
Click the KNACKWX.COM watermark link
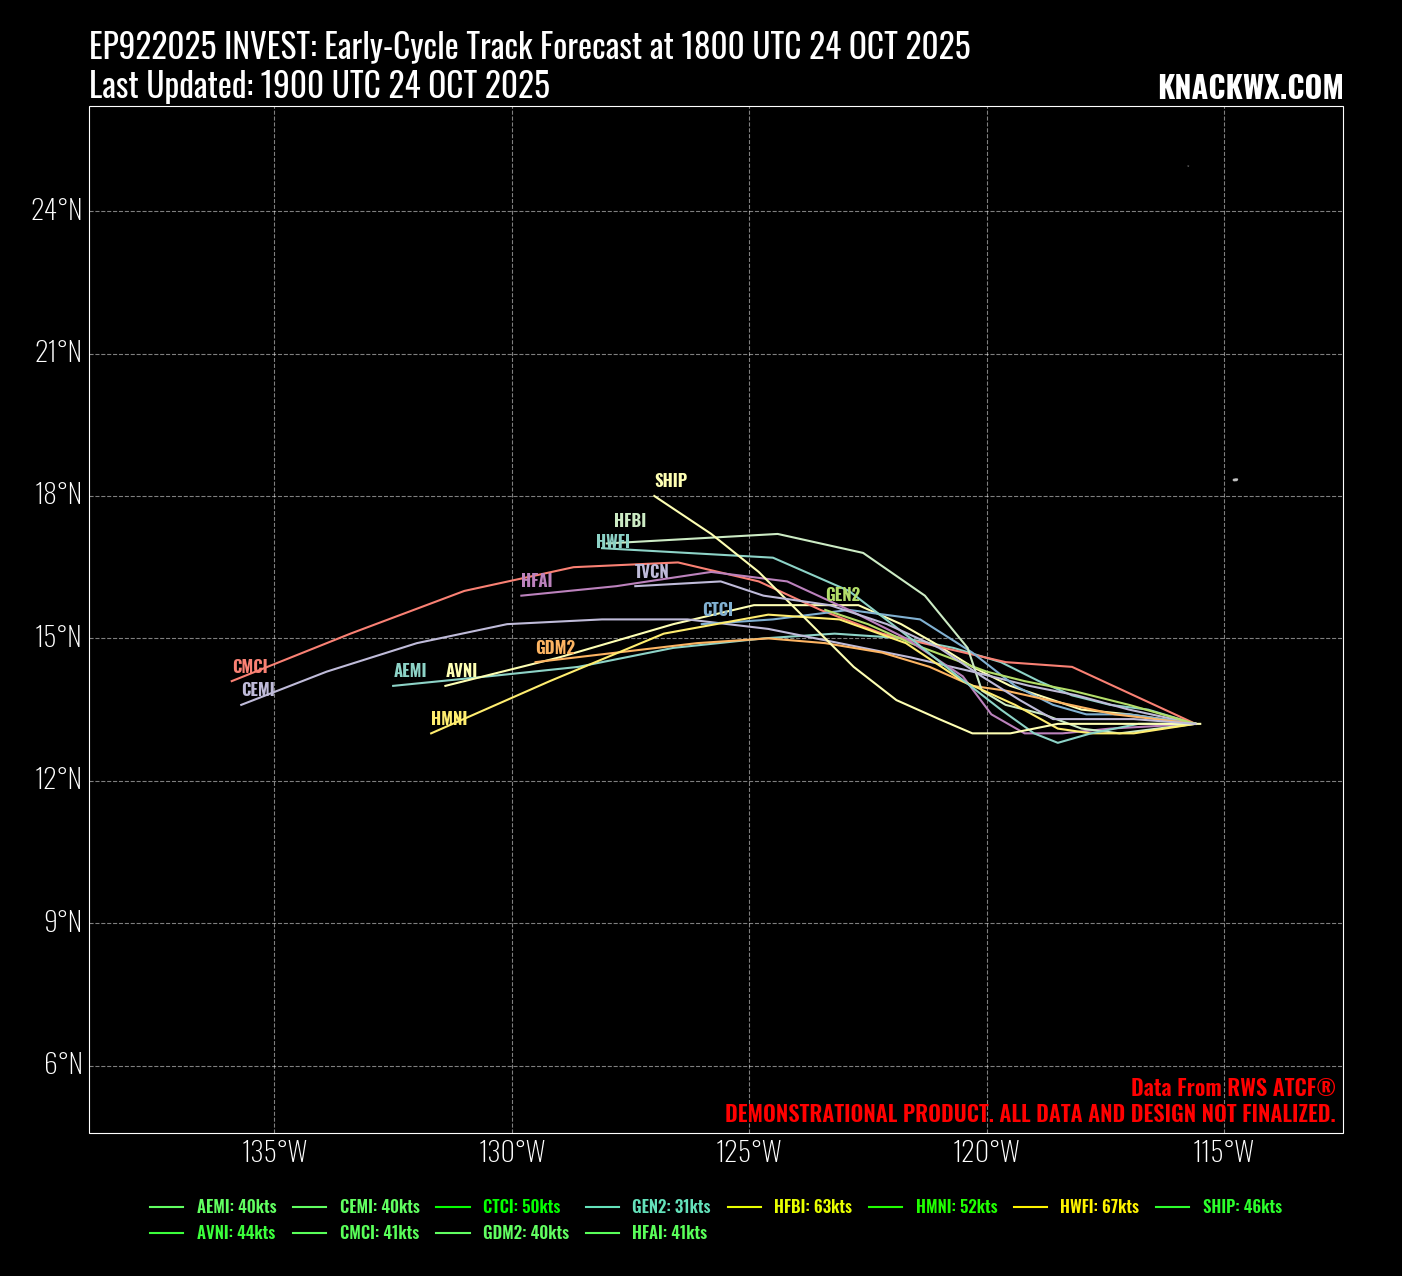1250,87
